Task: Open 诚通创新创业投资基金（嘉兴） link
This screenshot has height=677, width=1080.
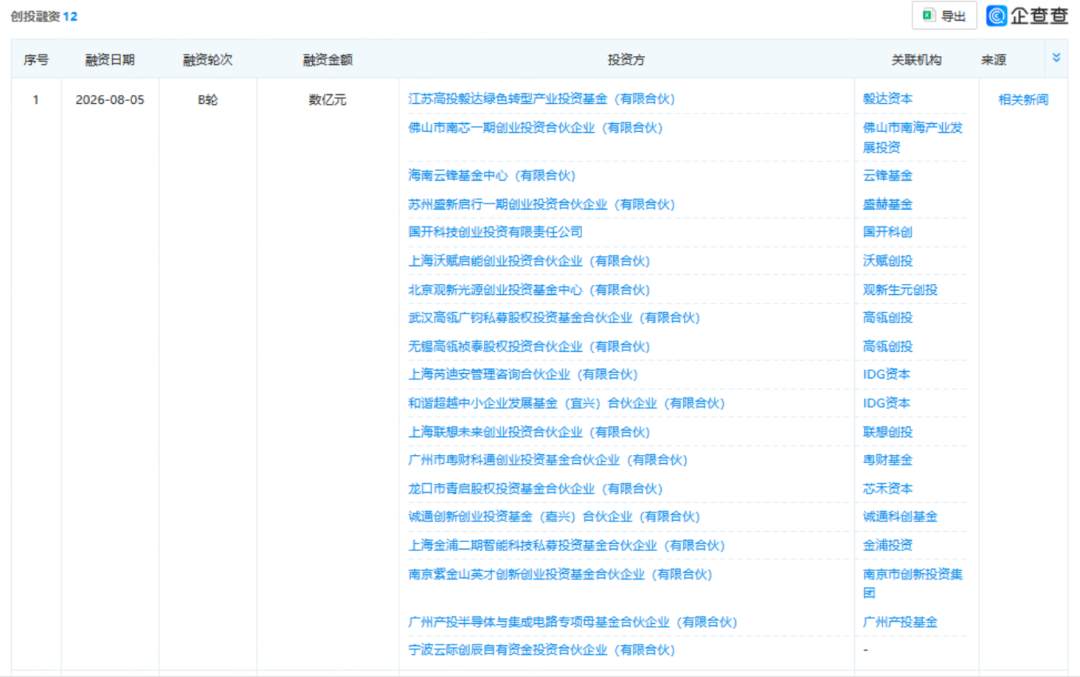Action: 554,517
